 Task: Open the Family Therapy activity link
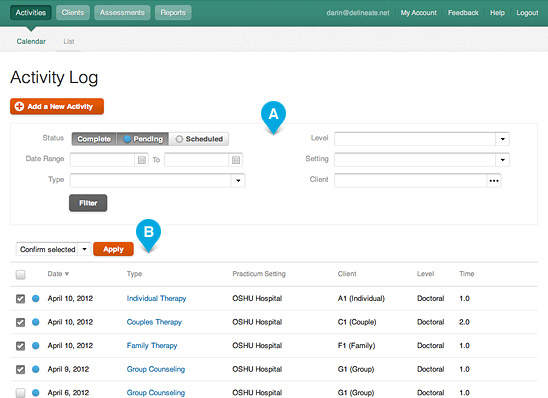[152, 346]
